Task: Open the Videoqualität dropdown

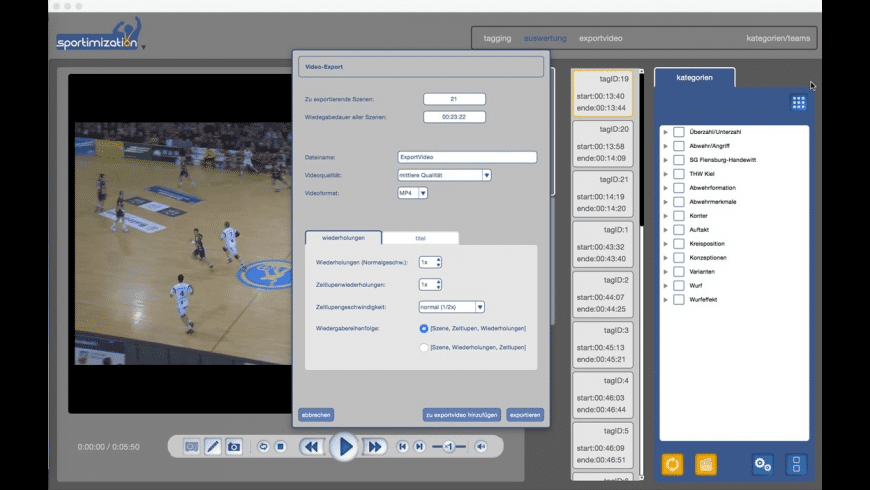Action: click(486, 175)
